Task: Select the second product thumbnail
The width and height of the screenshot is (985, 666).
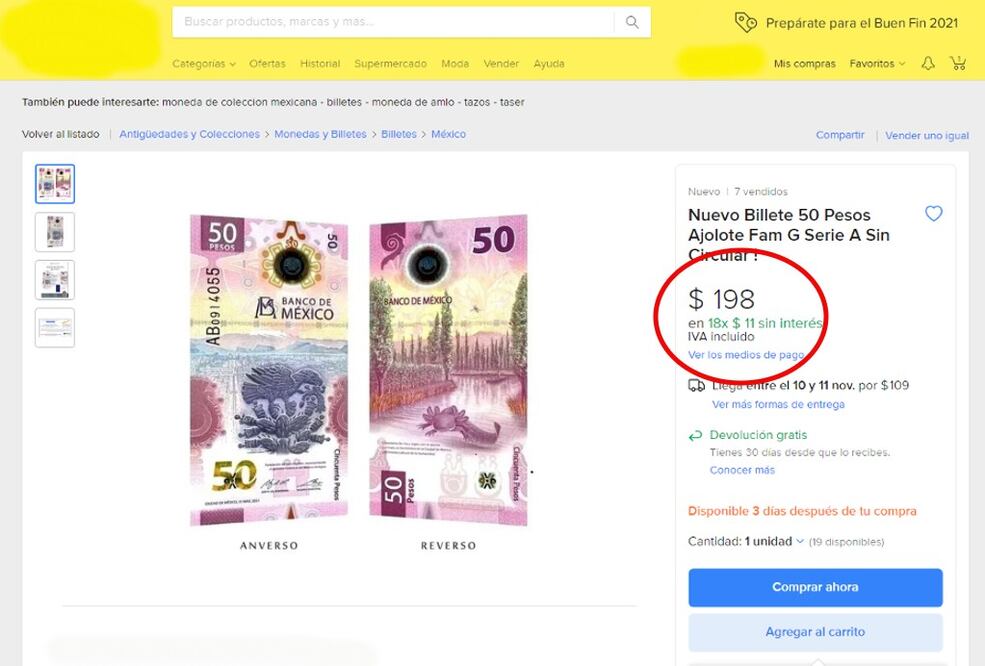Action: click(55, 232)
